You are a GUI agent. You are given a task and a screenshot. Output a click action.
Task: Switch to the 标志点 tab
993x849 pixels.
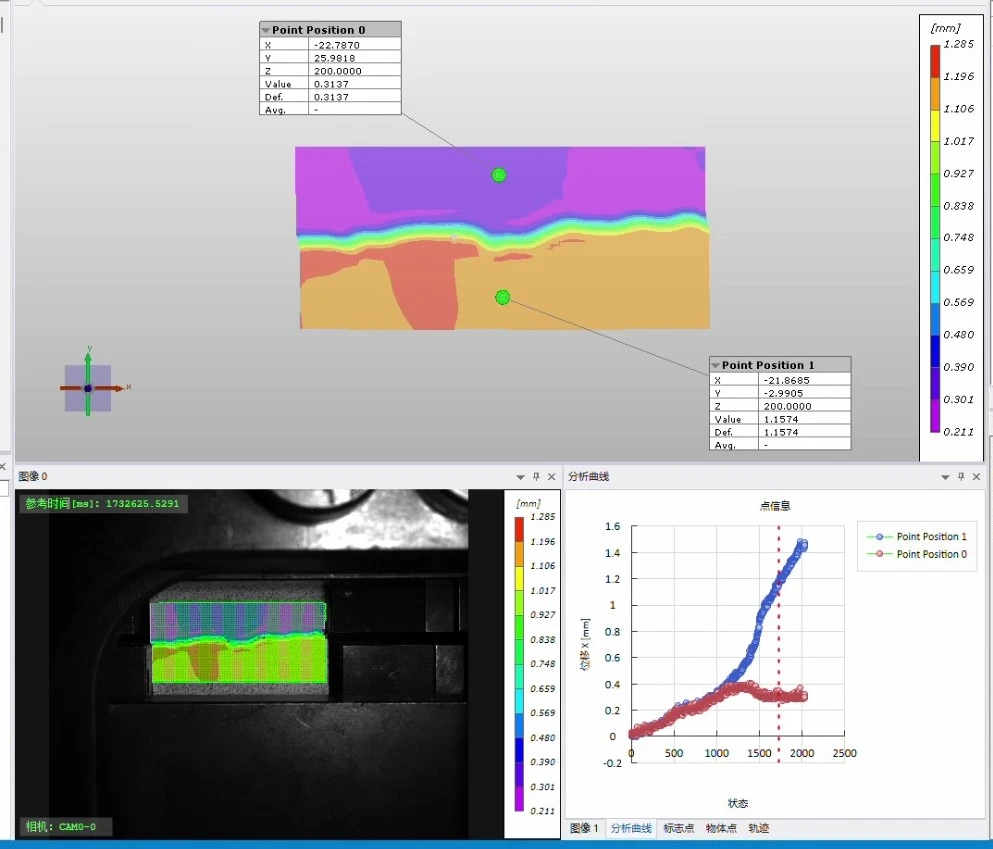[x=678, y=828]
